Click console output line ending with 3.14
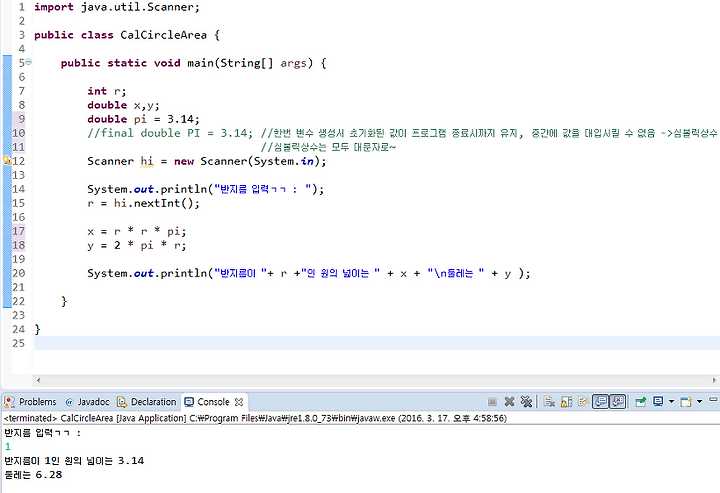Image resolution: width=720 pixels, height=493 pixels. [74, 460]
